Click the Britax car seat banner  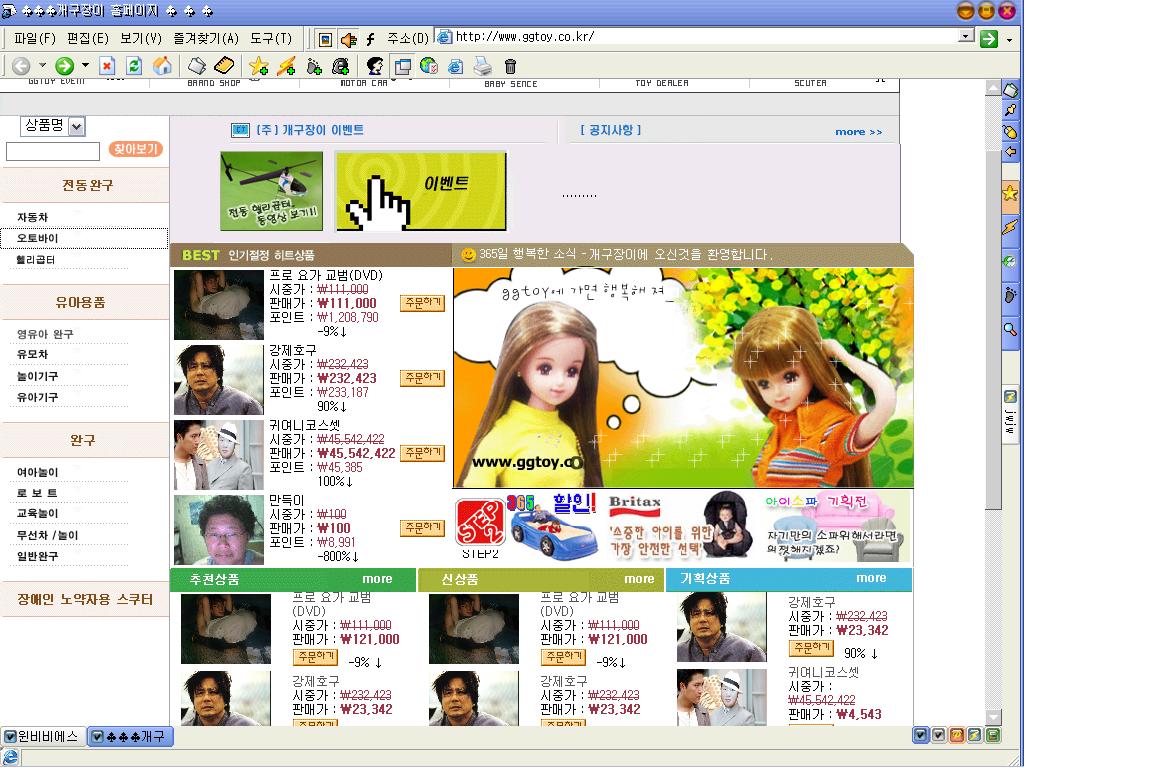pyautogui.click(x=680, y=525)
